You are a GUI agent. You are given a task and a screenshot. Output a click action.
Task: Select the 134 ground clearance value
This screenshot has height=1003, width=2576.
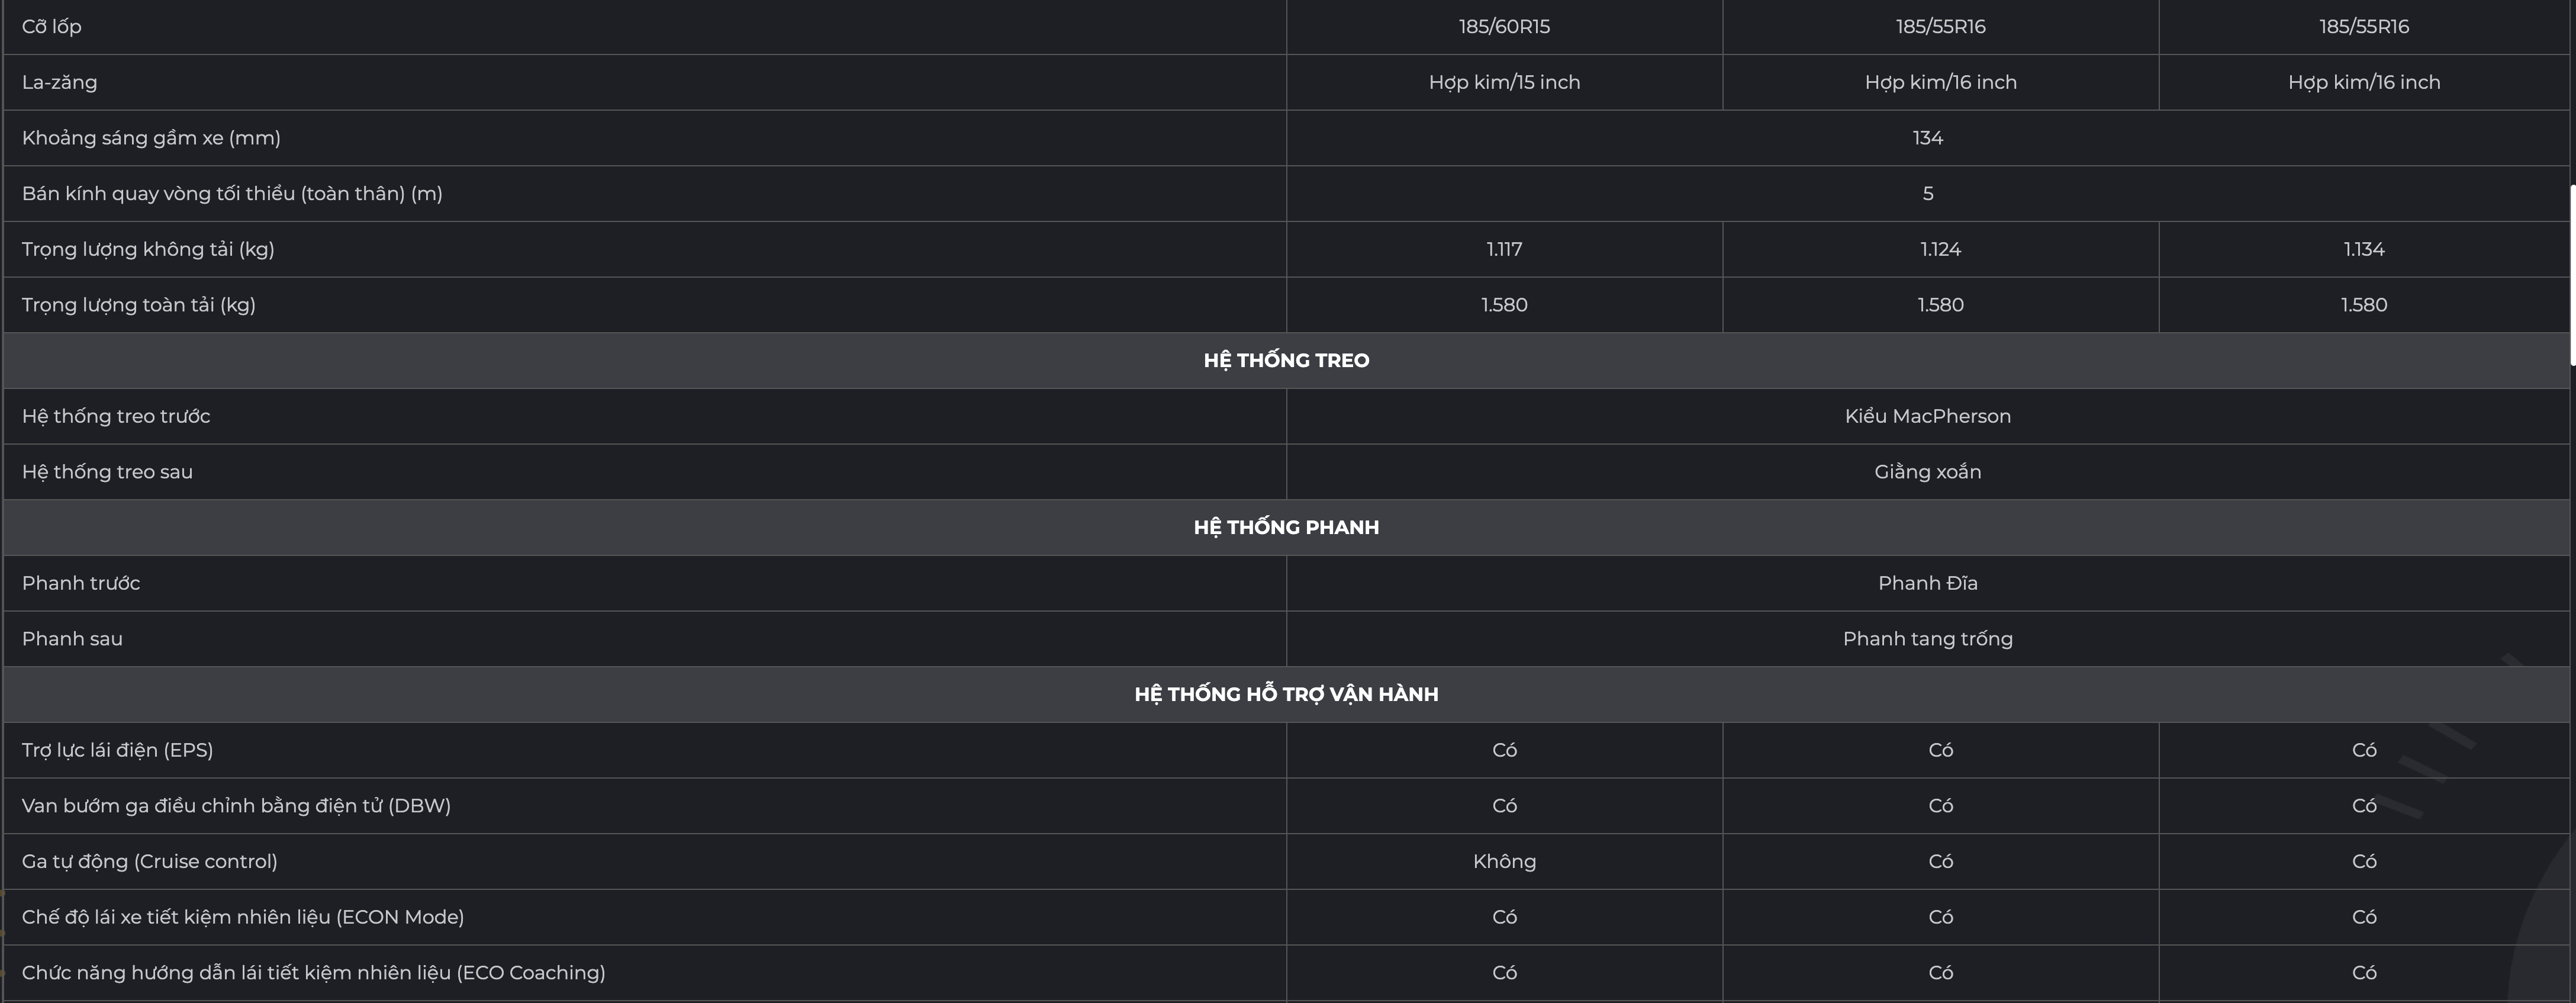[1927, 138]
